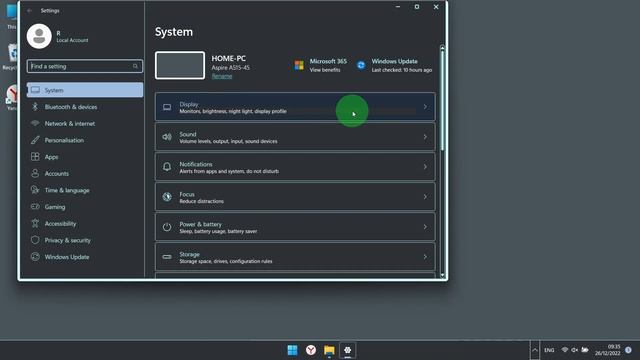The height and width of the screenshot is (360, 640).
Task: Click the user profile avatar
Action: tap(39, 36)
